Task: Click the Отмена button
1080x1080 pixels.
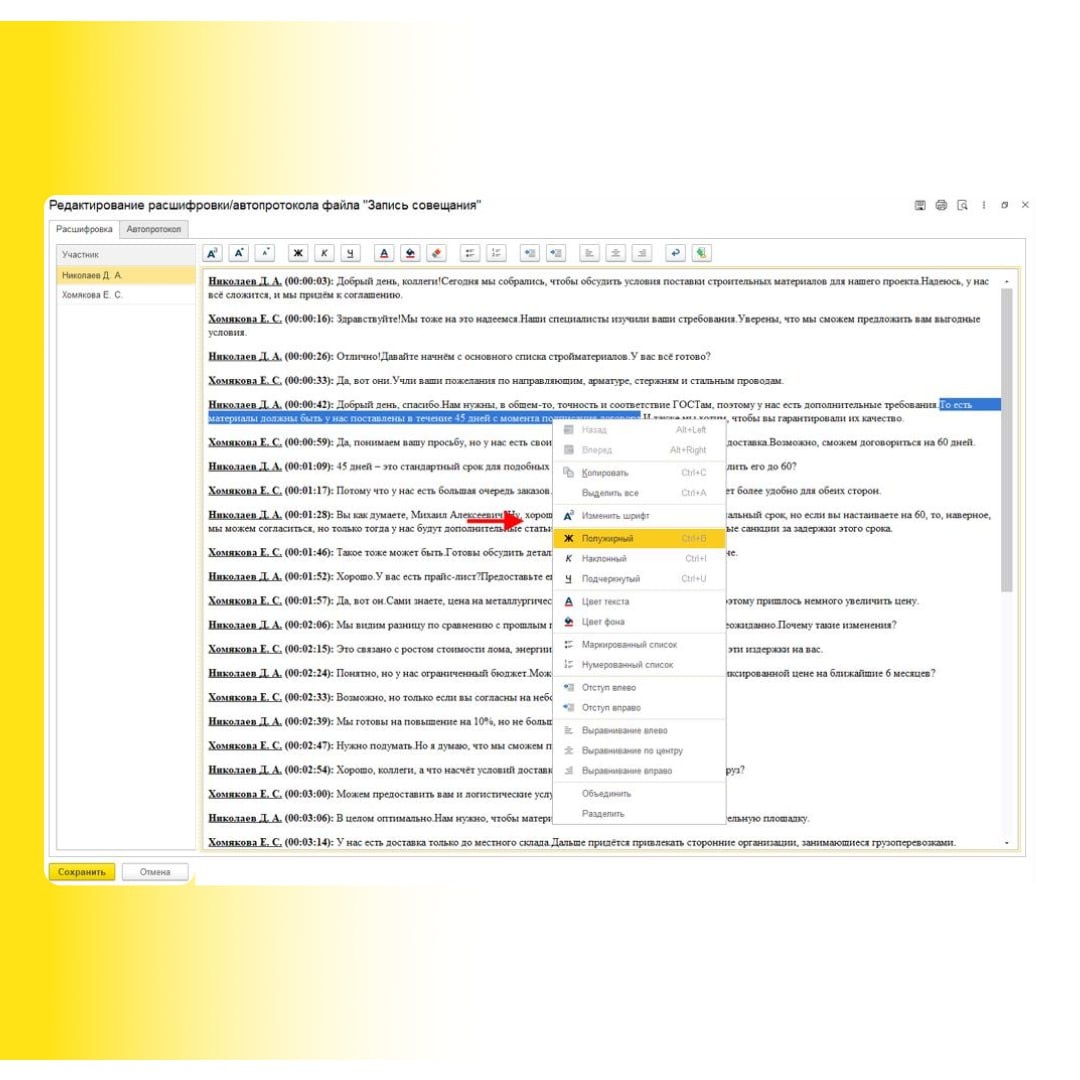Action: (155, 872)
